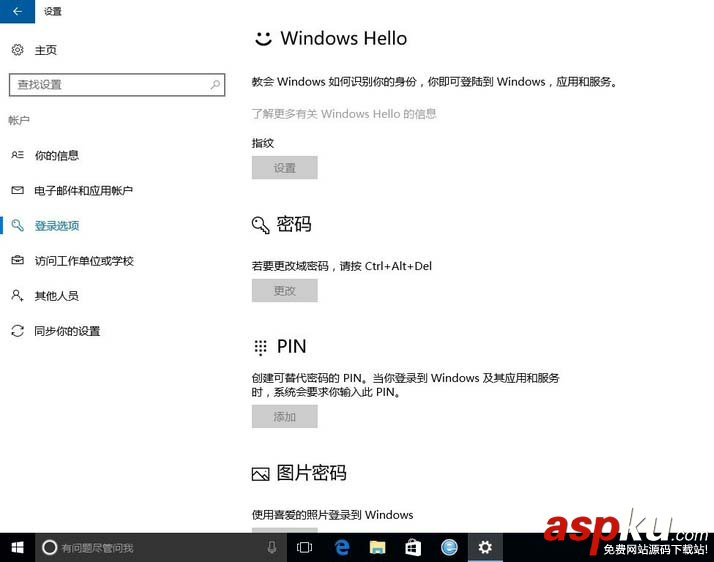This screenshot has height=562, width=714.
Task: Go to 其他人员 settings
Action: coord(57,296)
